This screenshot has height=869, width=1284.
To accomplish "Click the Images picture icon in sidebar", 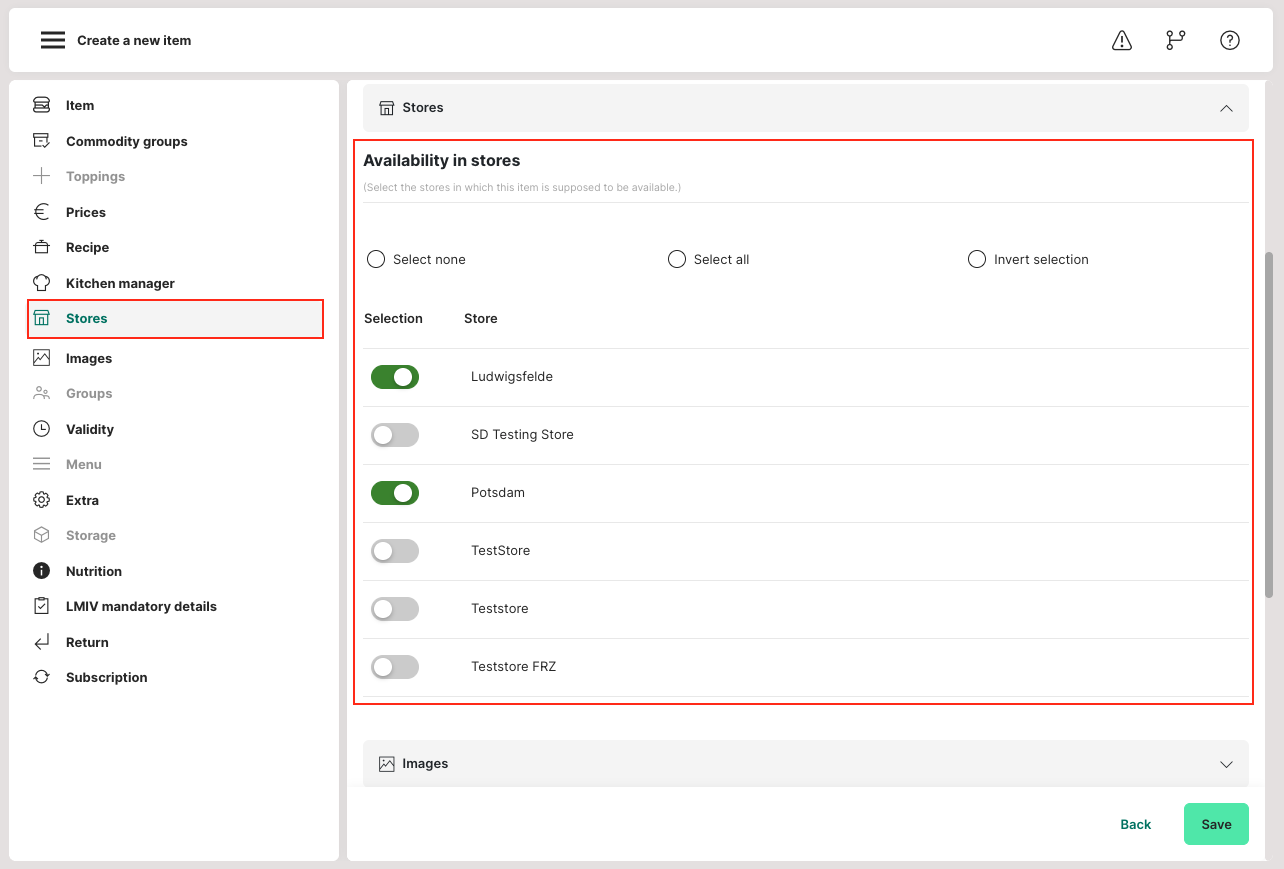I will 41,358.
